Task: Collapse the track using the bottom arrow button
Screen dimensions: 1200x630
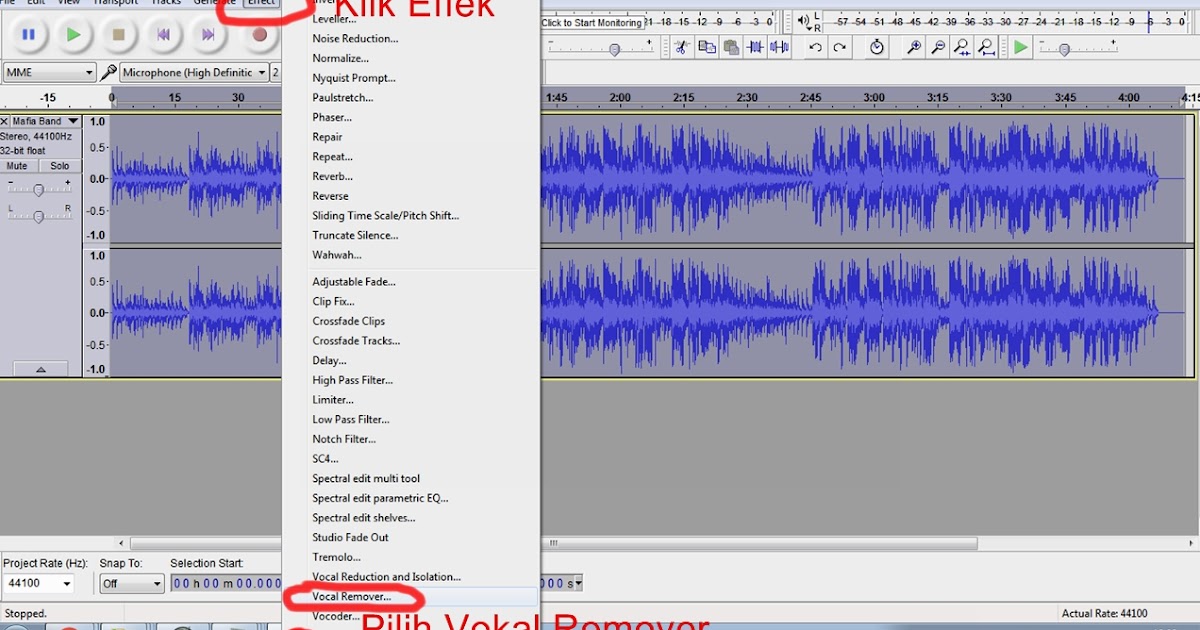Action: 41,369
